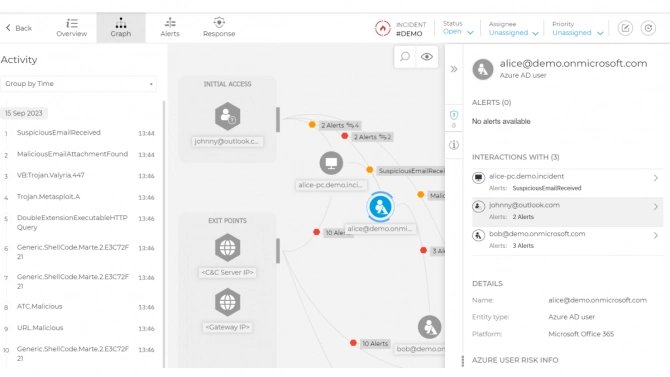670x377 pixels.
Task: Select the URL.Malicious activity row
Action: (79, 328)
